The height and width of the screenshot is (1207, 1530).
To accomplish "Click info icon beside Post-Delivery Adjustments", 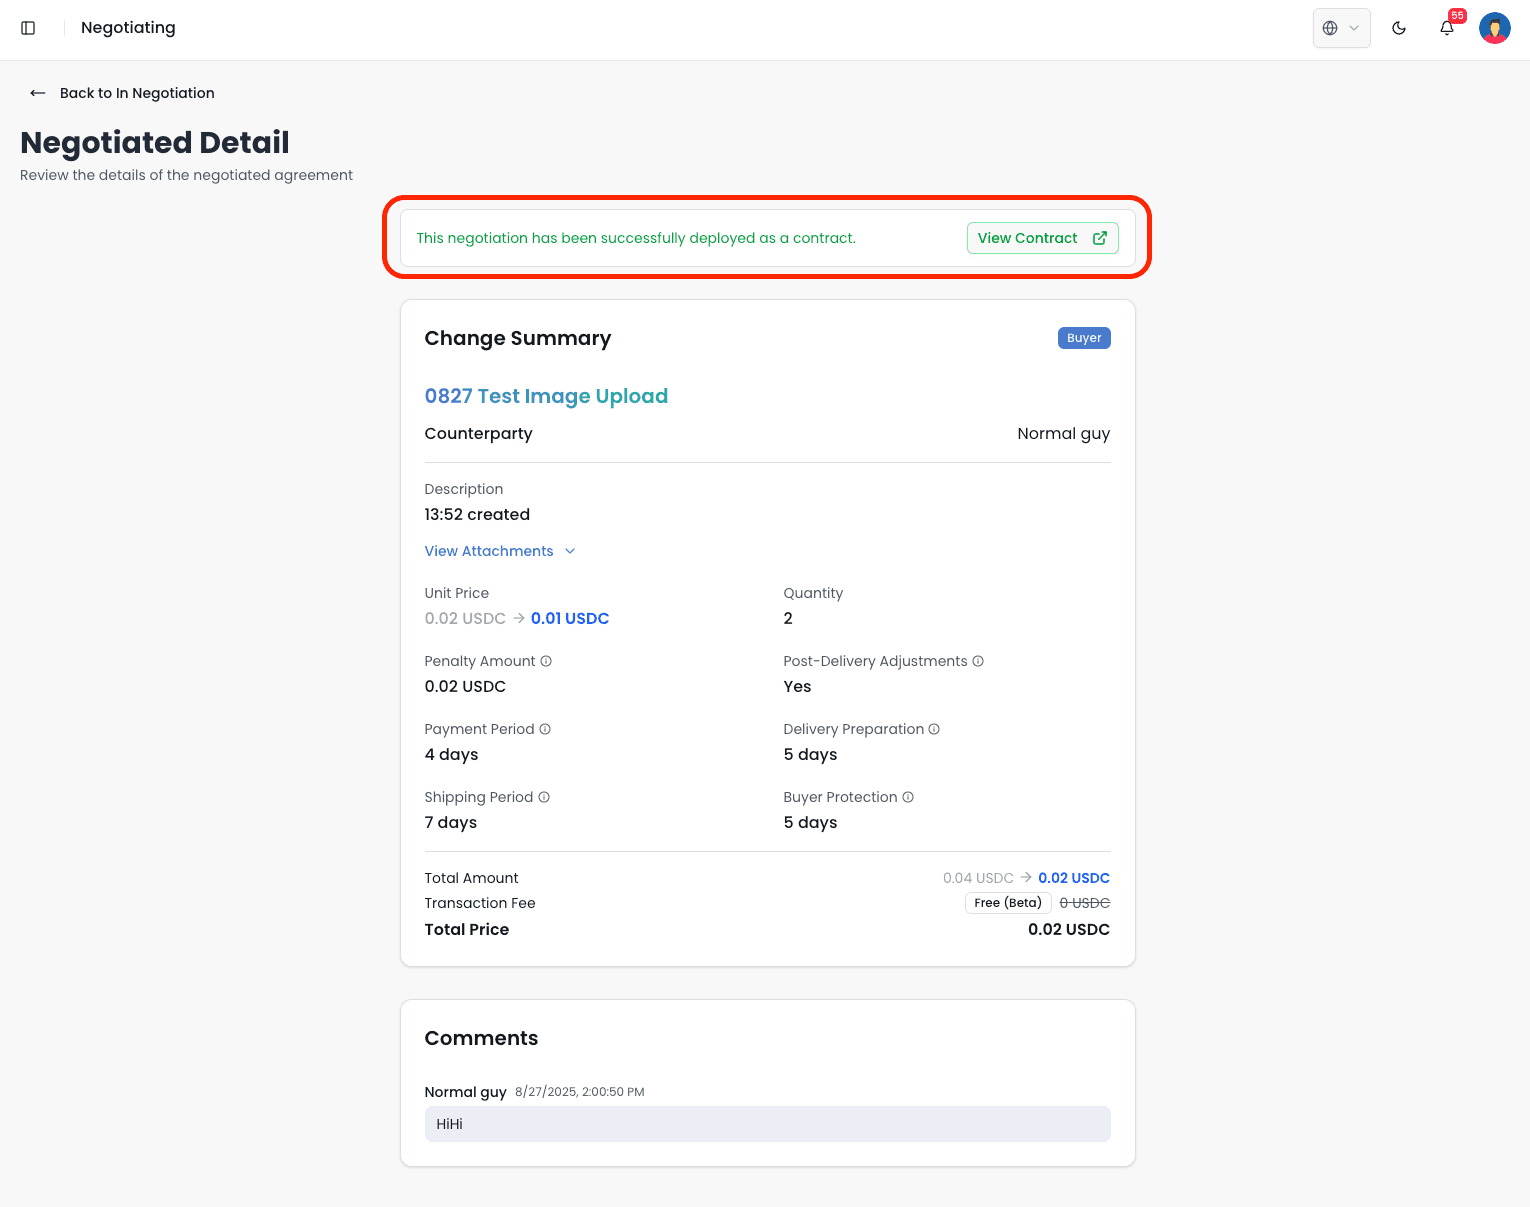I will 978,661.
